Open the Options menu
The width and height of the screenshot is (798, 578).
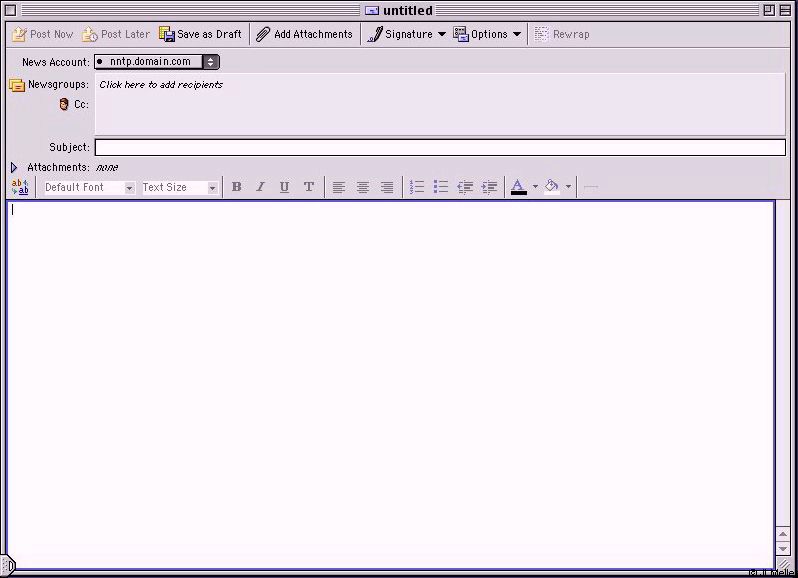coord(488,34)
